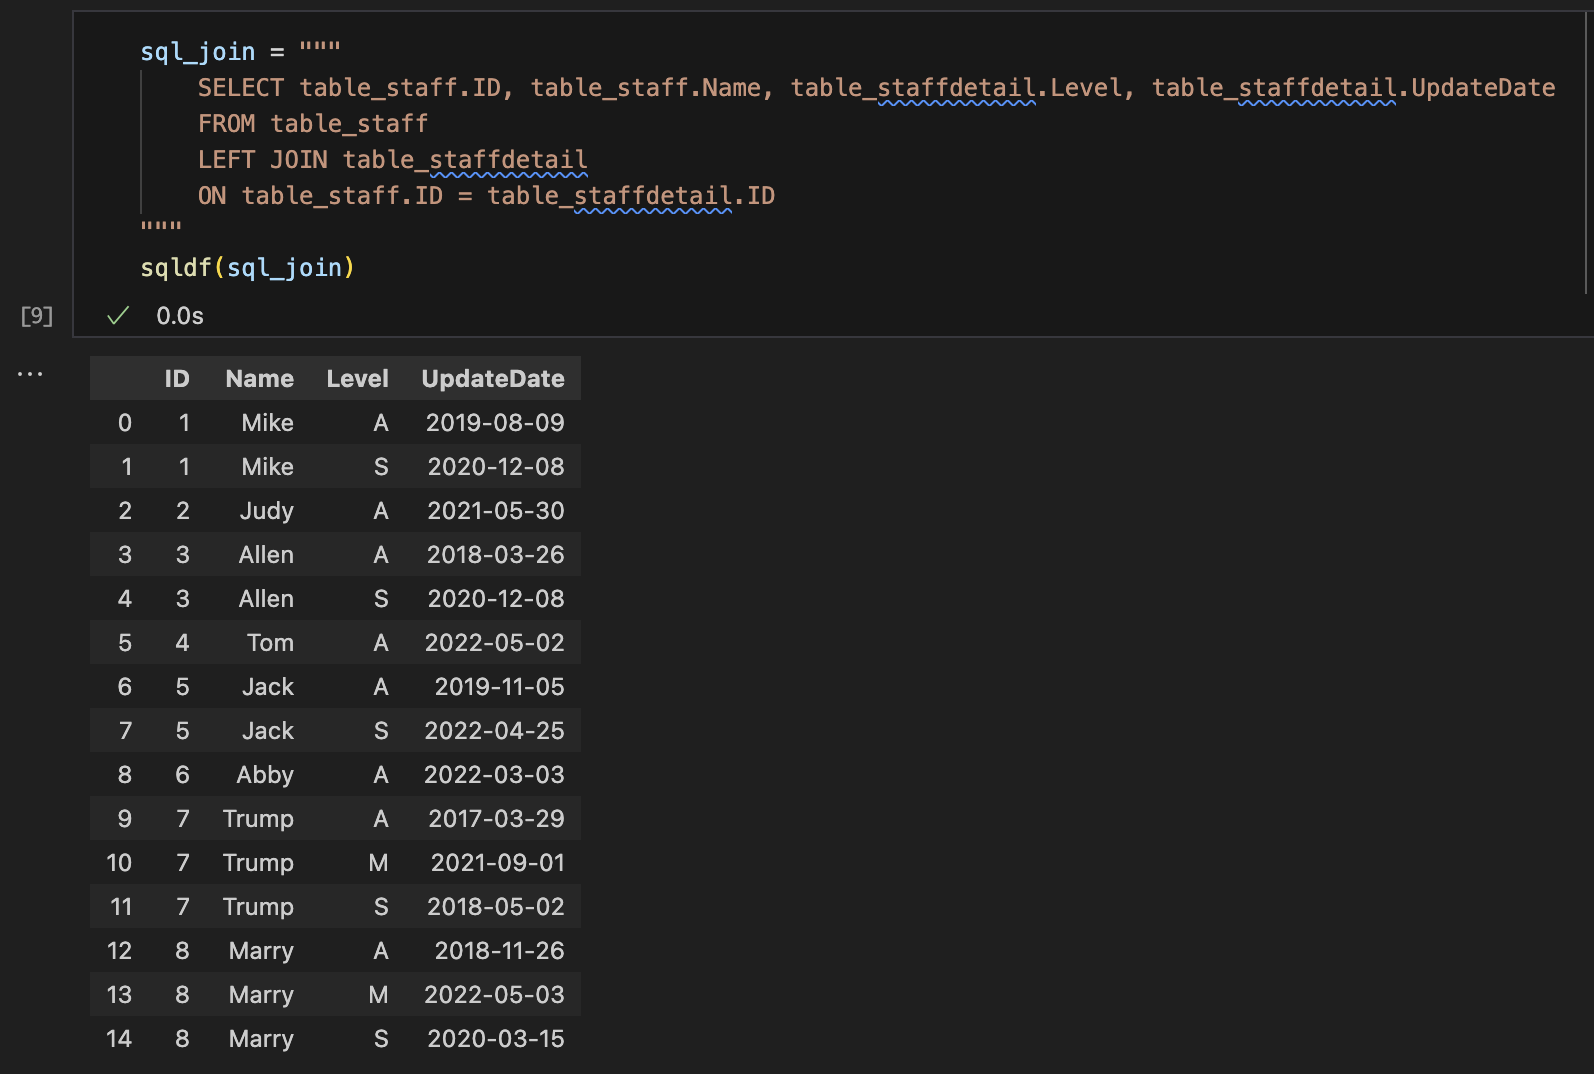This screenshot has width=1594, height=1074.
Task: Click the Abby name cell
Action: (265, 775)
